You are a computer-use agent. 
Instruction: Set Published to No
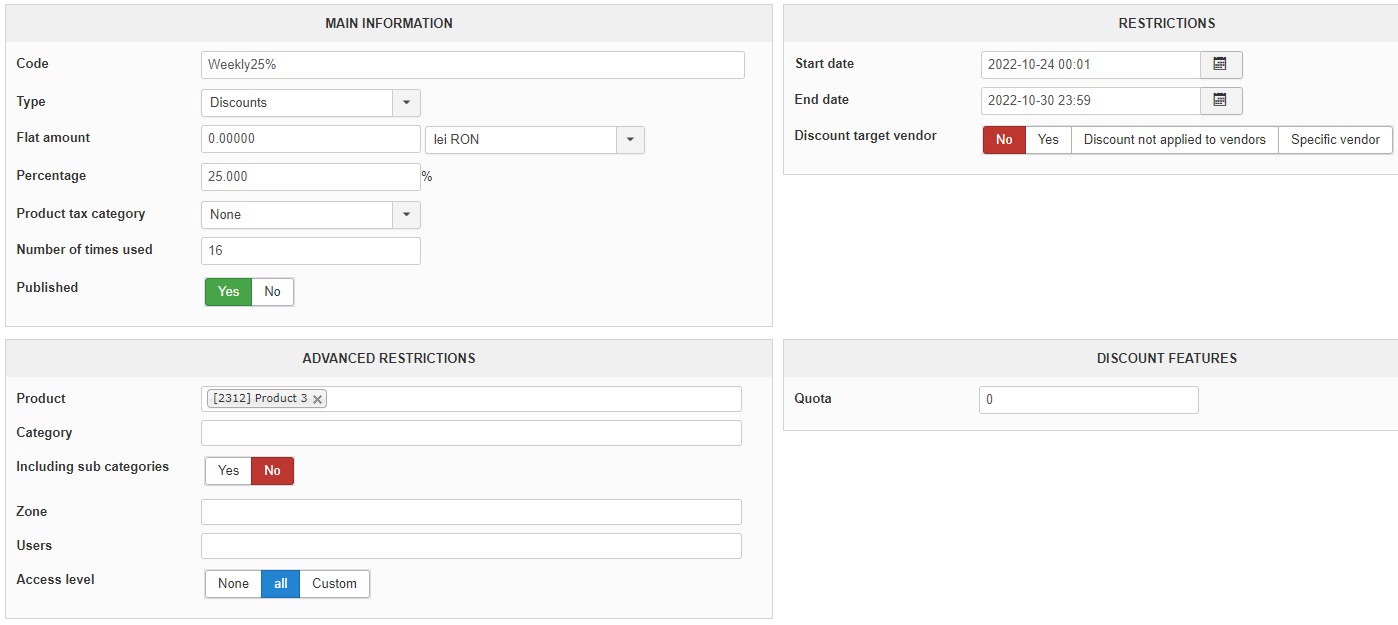click(x=272, y=291)
